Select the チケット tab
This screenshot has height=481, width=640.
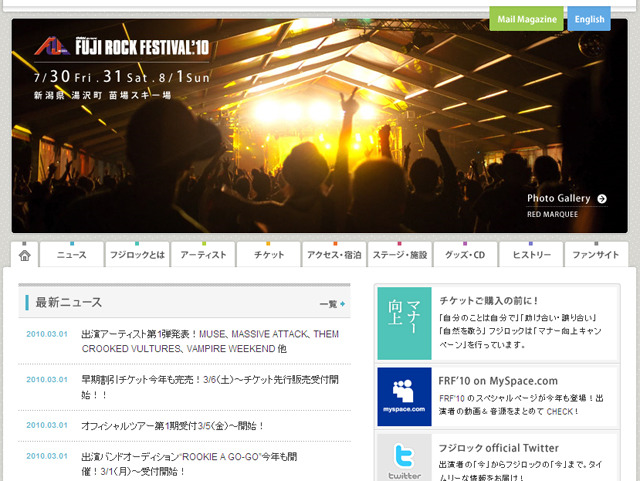click(x=269, y=254)
